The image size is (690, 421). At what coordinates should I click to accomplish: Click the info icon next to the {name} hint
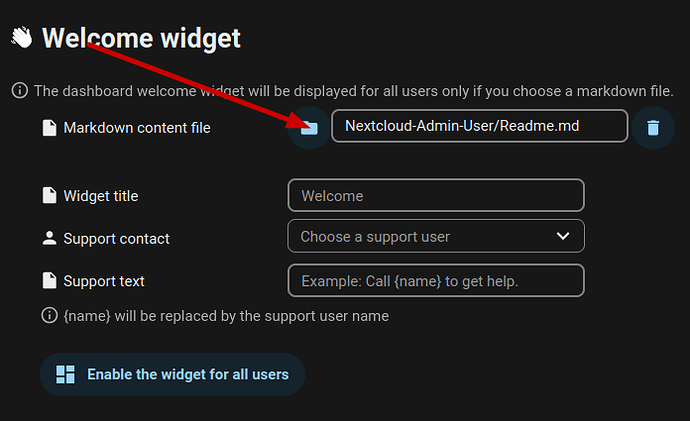point(48,316)
